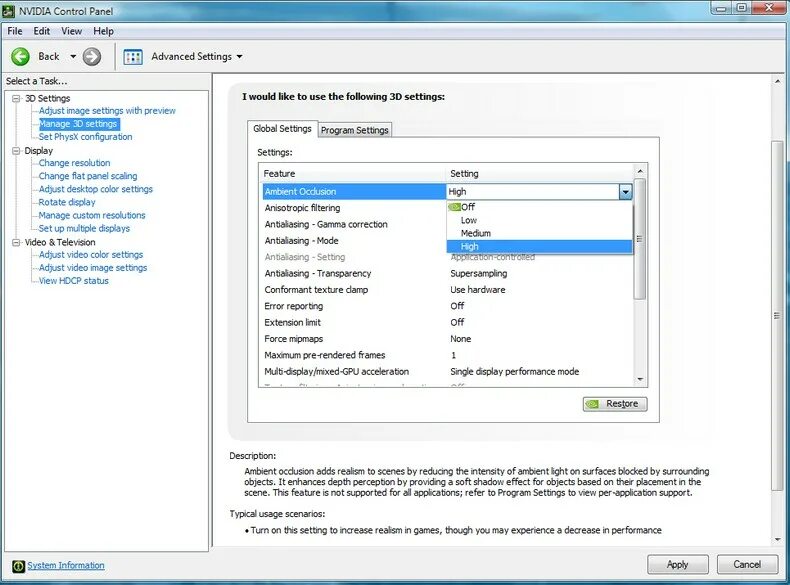Open Adjust video image settings
The width and height of the screenshot is (790, 585).
pyautogui.click(x=93, y=268)
